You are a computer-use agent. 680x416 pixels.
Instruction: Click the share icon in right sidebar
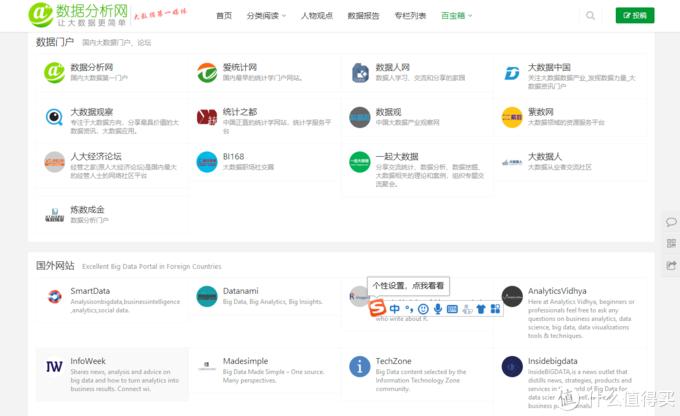pos(671,265)
